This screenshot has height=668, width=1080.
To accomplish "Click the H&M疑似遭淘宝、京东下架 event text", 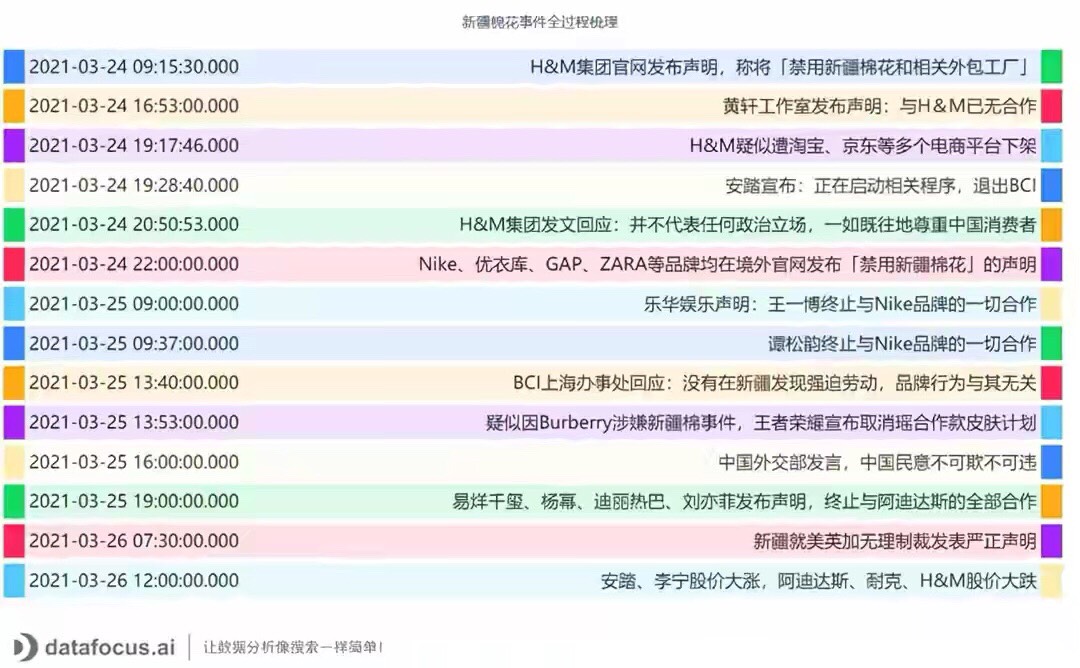I will tap(863, 145).
